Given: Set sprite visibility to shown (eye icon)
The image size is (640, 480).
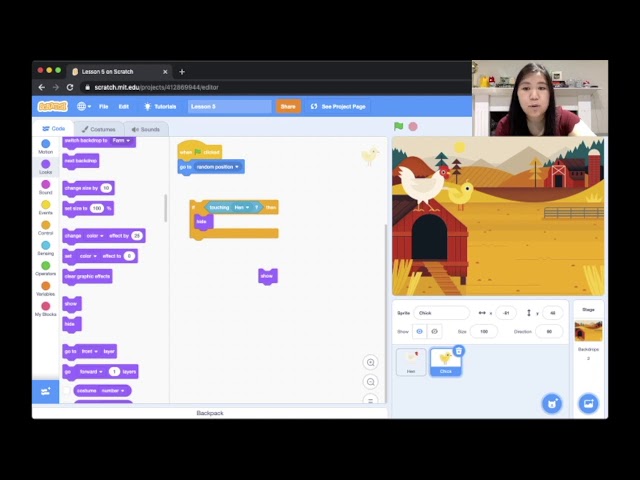Looking at the screenshot, I should (x=419, y=331).
